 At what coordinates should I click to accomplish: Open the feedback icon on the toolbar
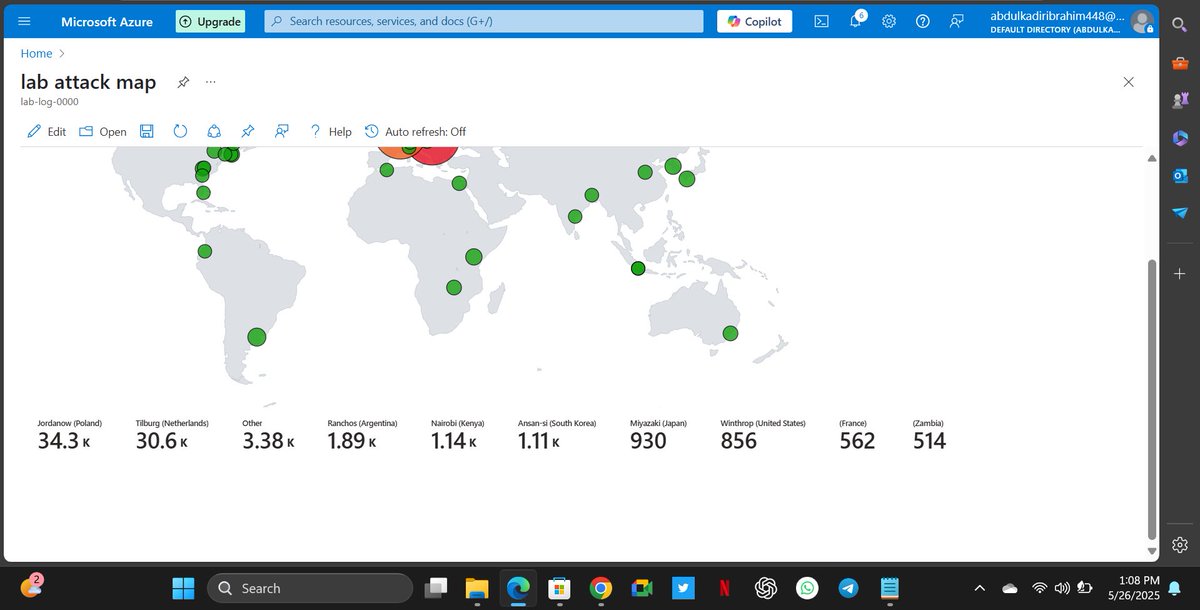[x=281, y=131]
